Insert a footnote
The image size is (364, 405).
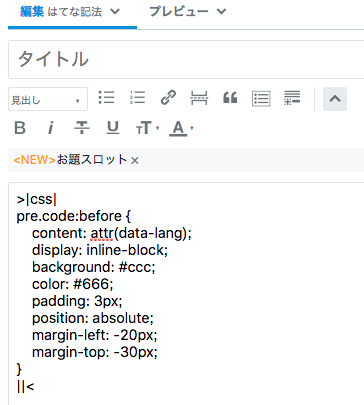pos(292,98)
